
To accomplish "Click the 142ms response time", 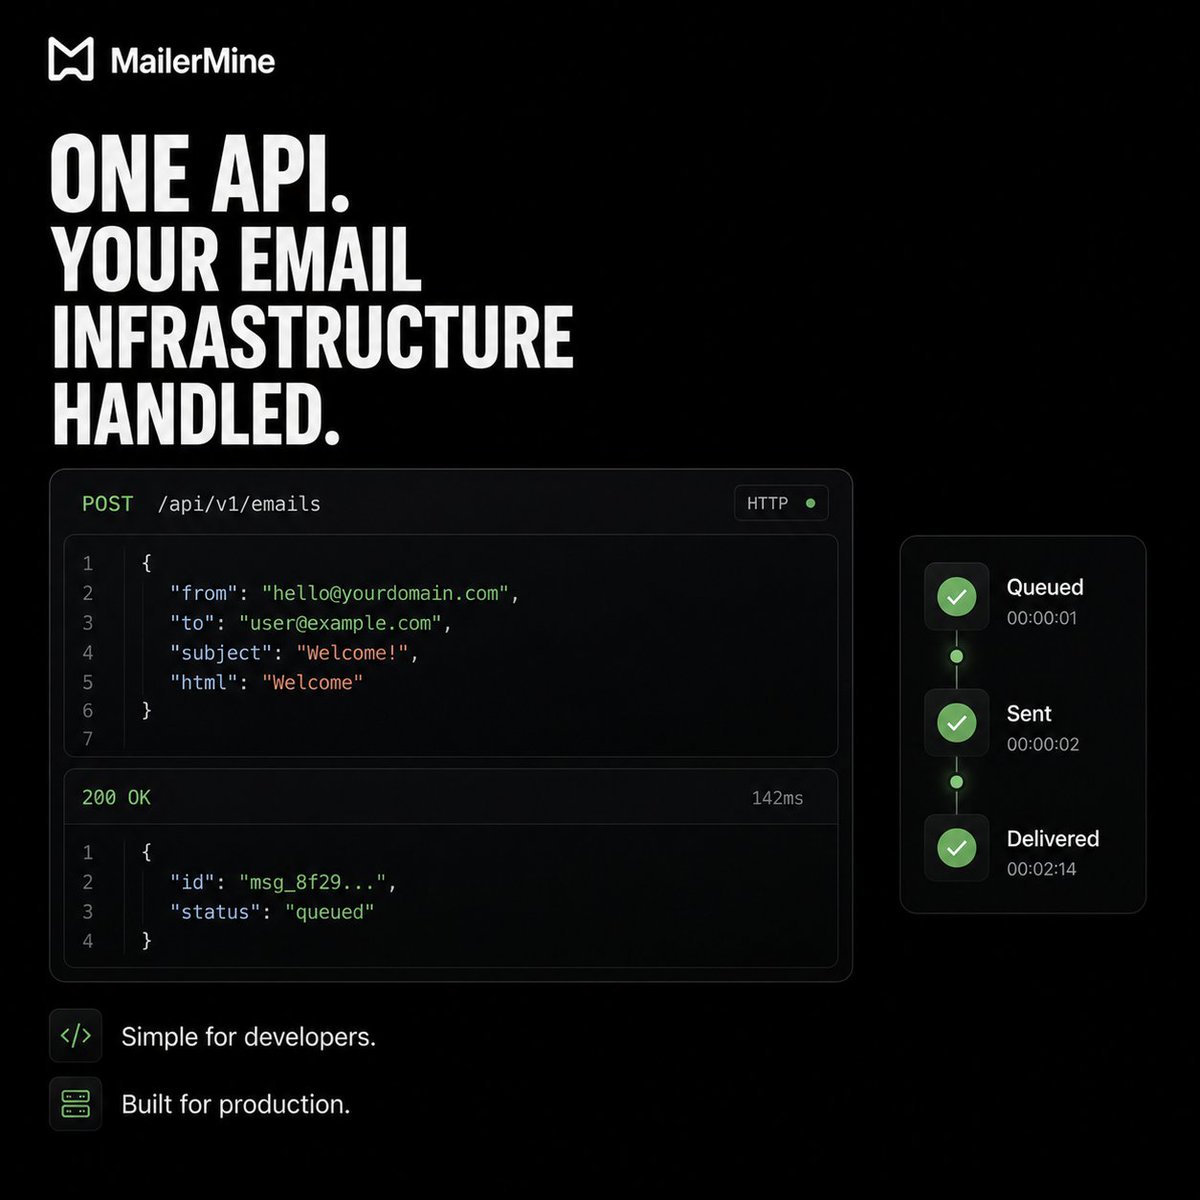I will (x=777, y=798).
